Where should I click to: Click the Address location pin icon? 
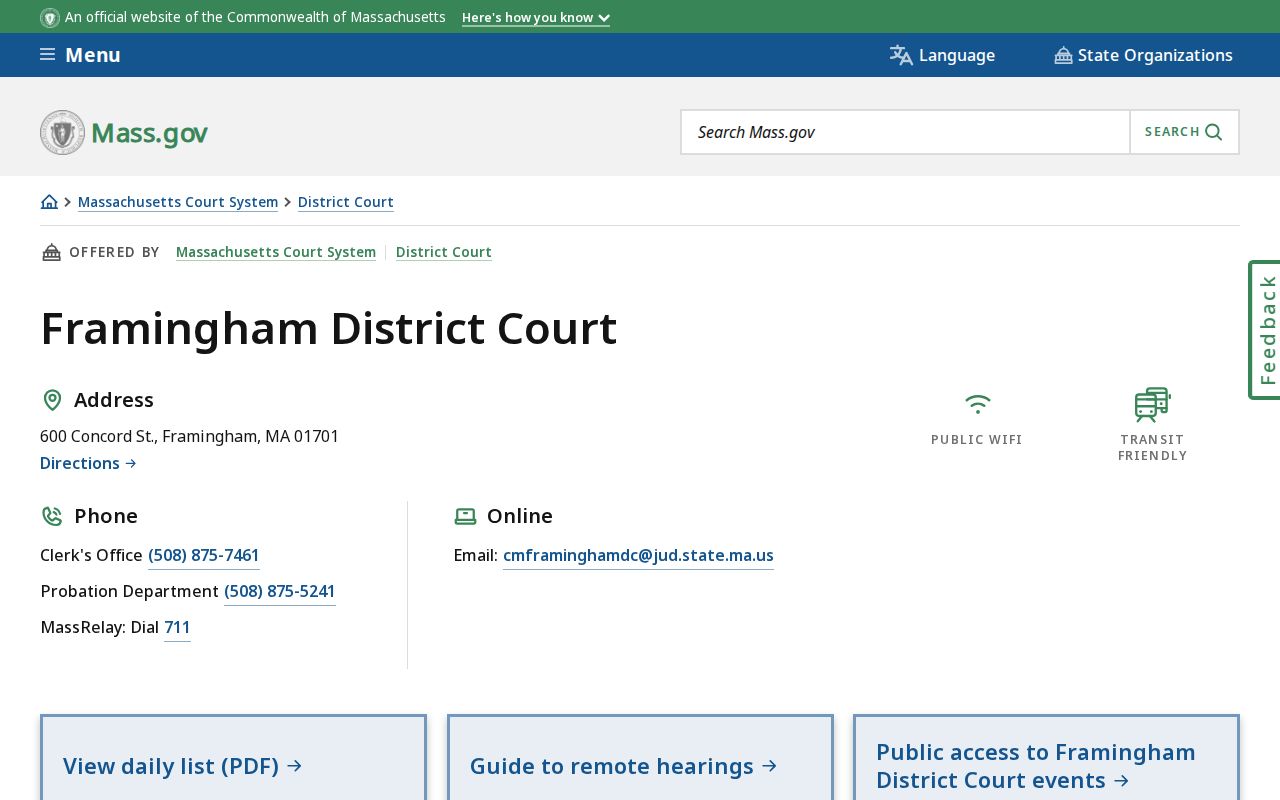click(52, 400)
